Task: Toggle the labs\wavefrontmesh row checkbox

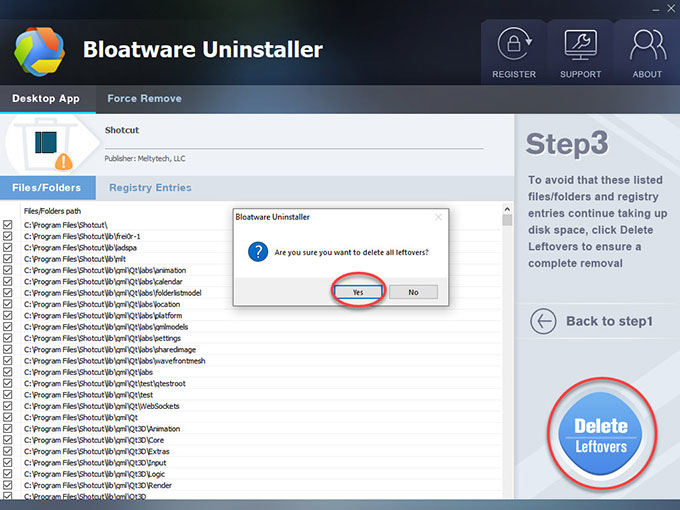Action: [7, 360]
